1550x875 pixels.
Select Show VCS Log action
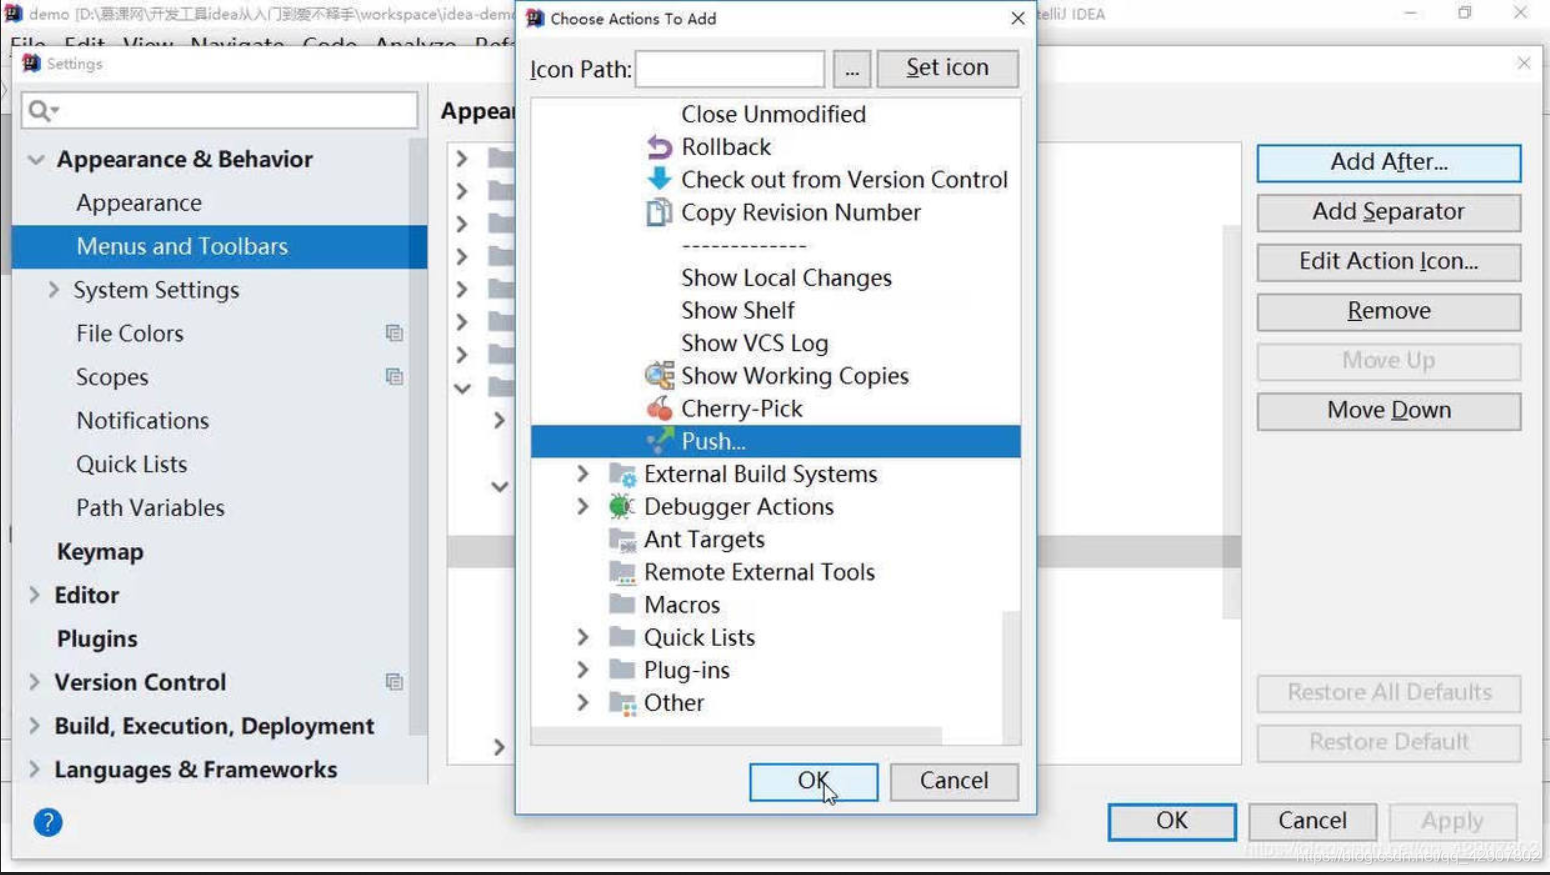click(755, 343)
